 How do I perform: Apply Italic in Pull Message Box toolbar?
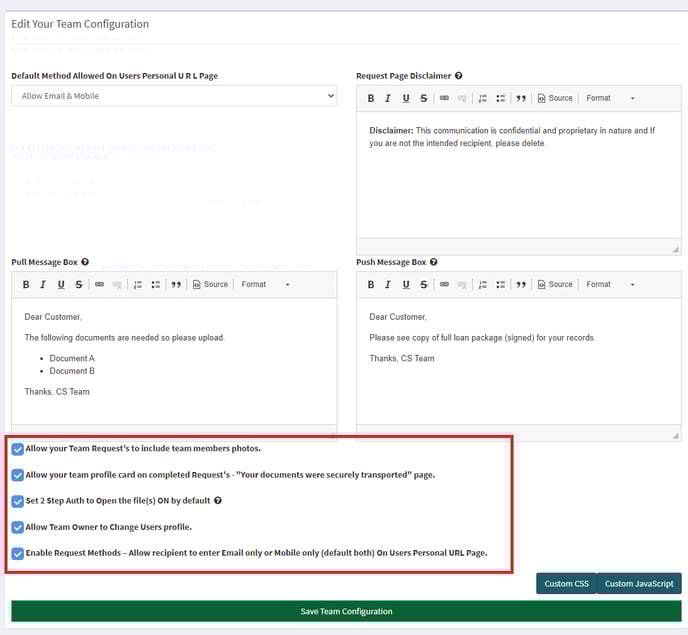pyautogui.click(x=43, y=285)
